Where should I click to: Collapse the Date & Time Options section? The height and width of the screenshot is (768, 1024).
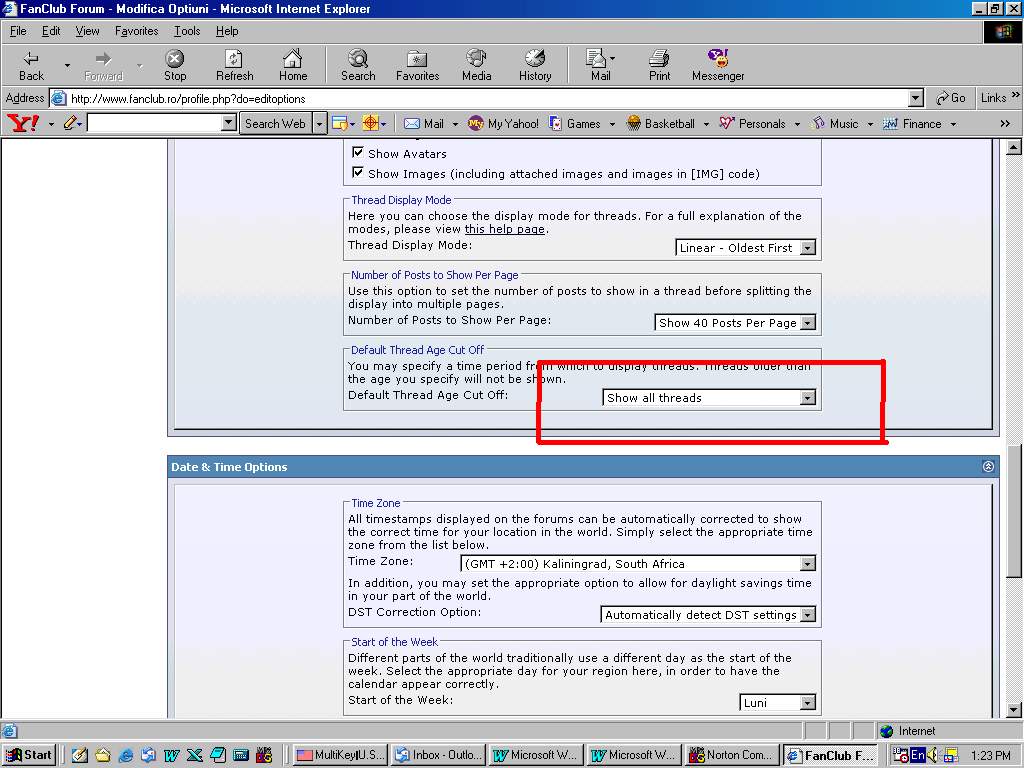(988, 466)
